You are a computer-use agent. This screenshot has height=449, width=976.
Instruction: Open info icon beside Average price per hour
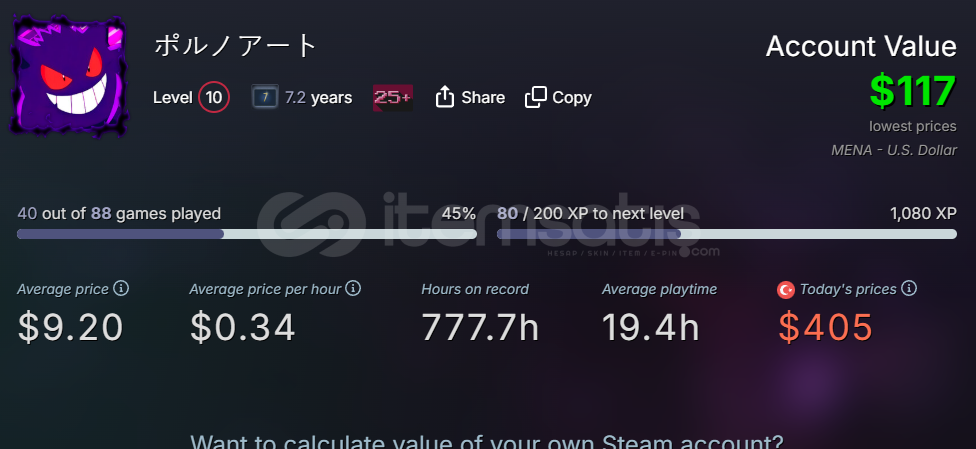point(354,288)
